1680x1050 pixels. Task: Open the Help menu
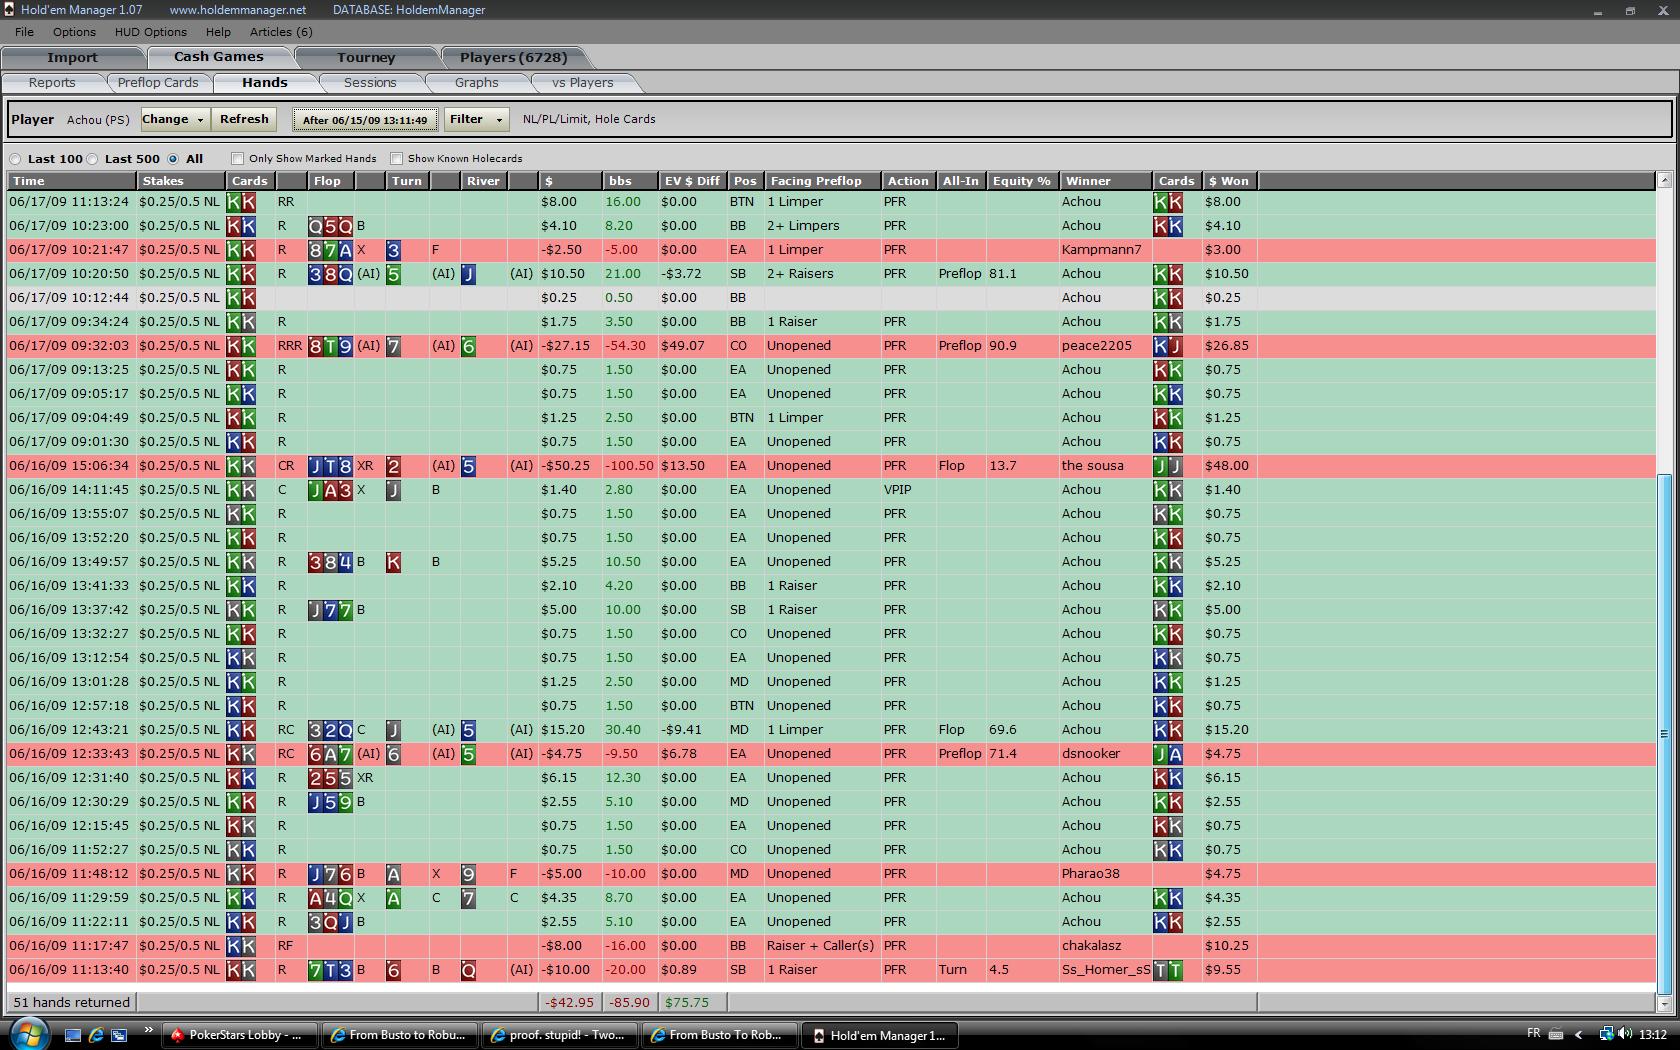218,32
